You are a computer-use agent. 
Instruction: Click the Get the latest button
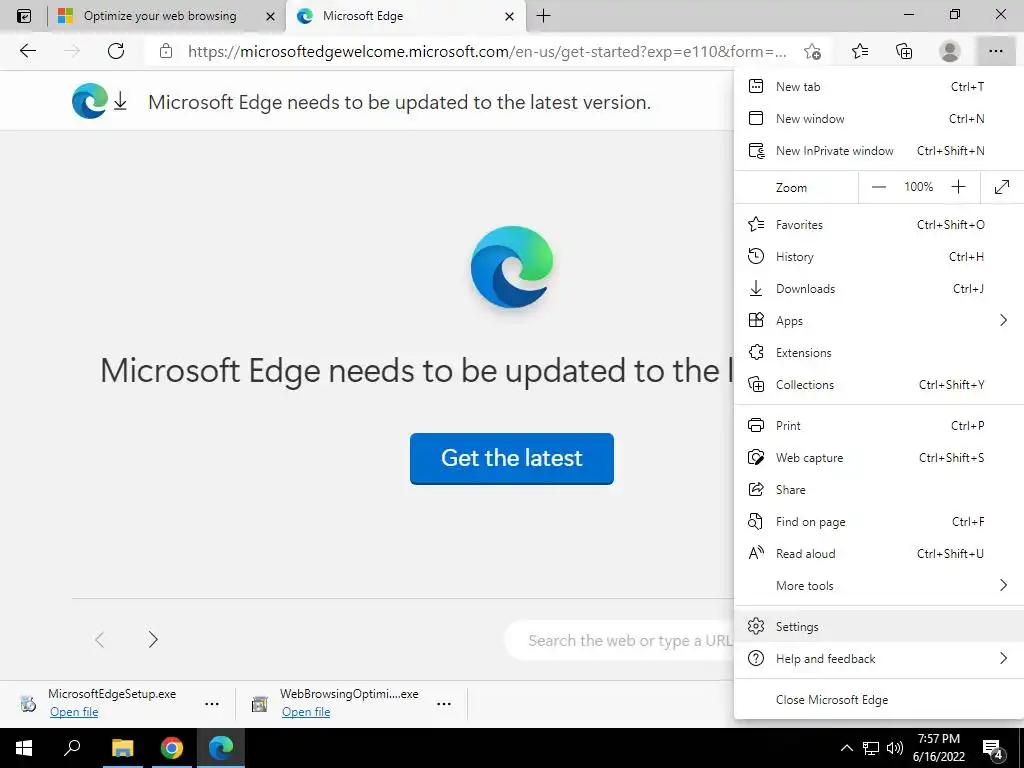click(x=511, y=458)
